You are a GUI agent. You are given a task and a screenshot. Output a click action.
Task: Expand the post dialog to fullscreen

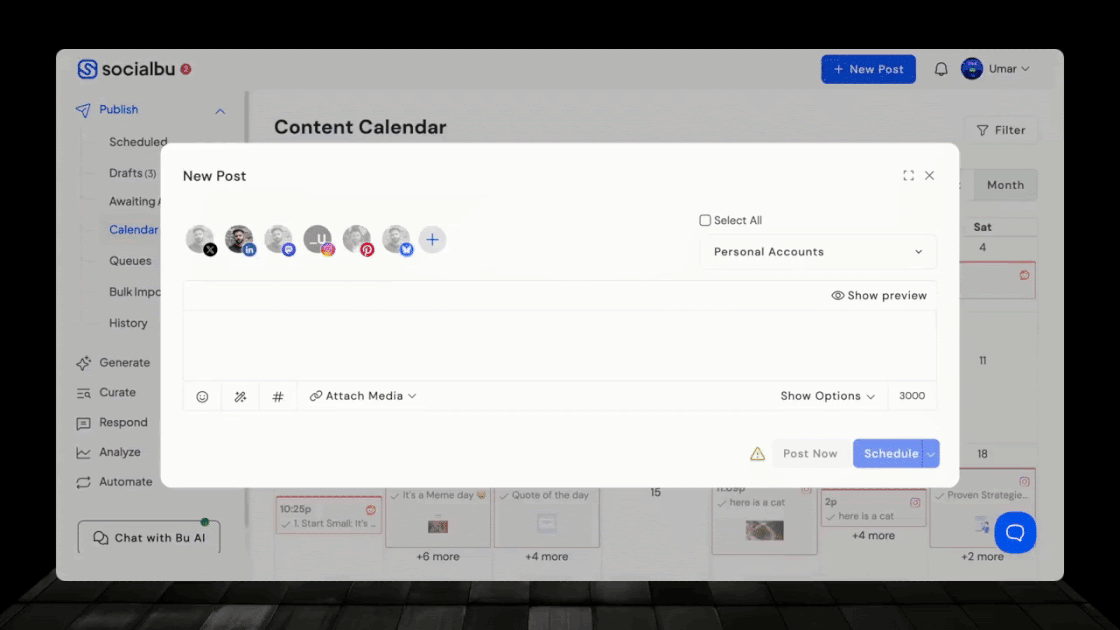908,176
